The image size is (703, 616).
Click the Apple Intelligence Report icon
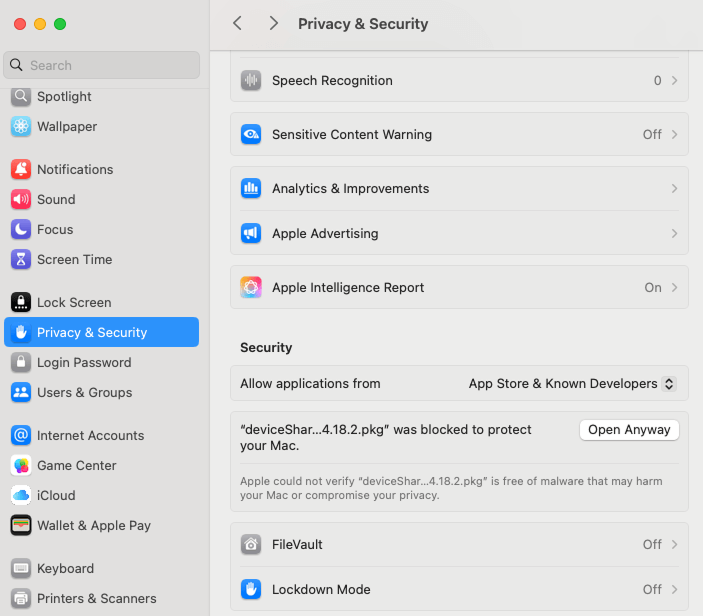[x=251, y=287]
